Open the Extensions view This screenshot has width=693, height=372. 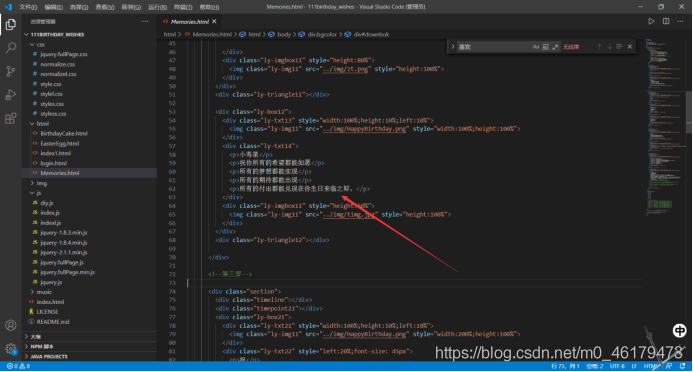[11, 118]
